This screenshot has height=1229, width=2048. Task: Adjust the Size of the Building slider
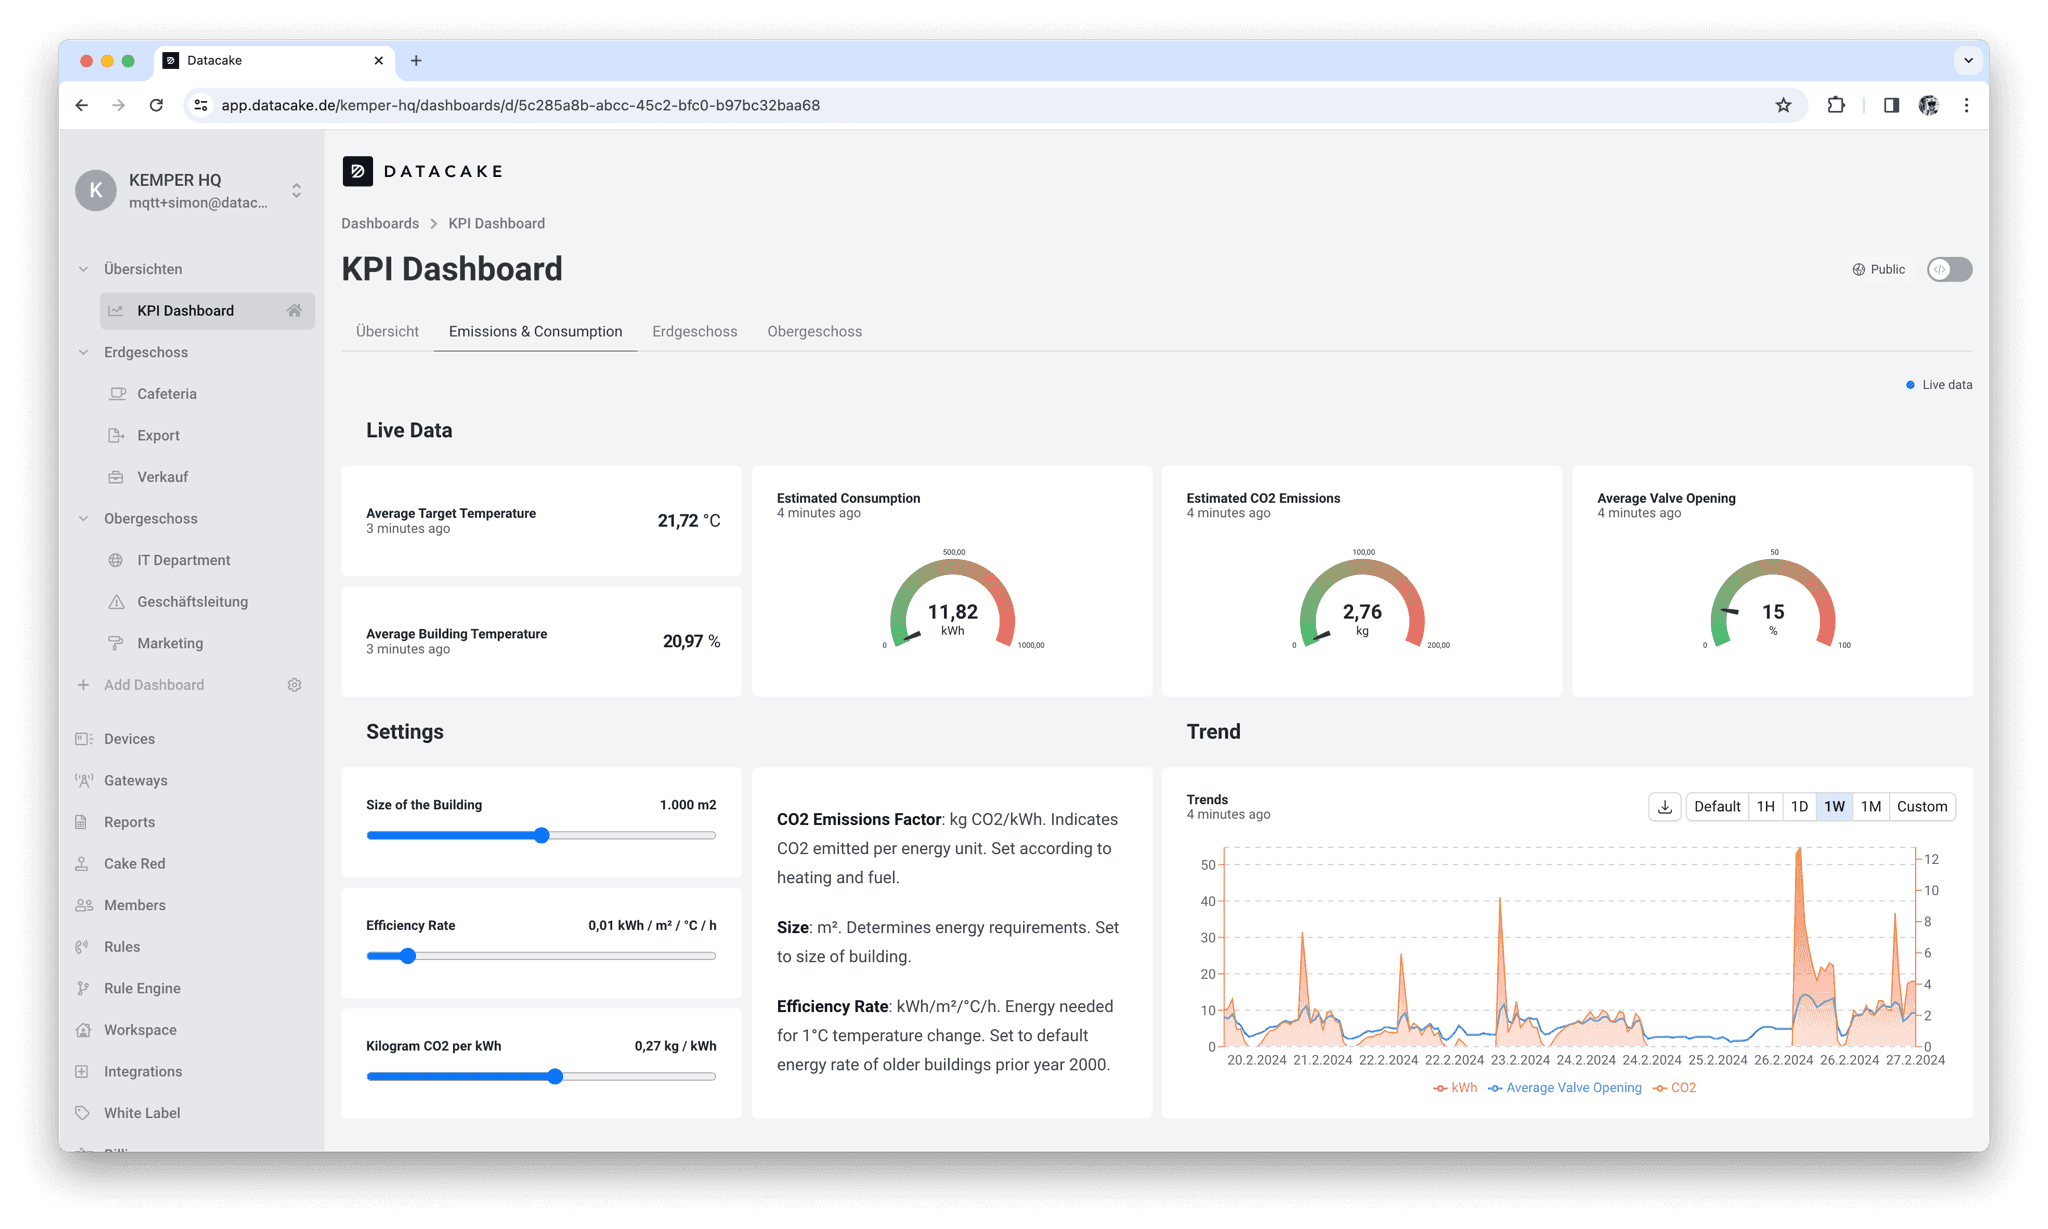click(541, 835)
